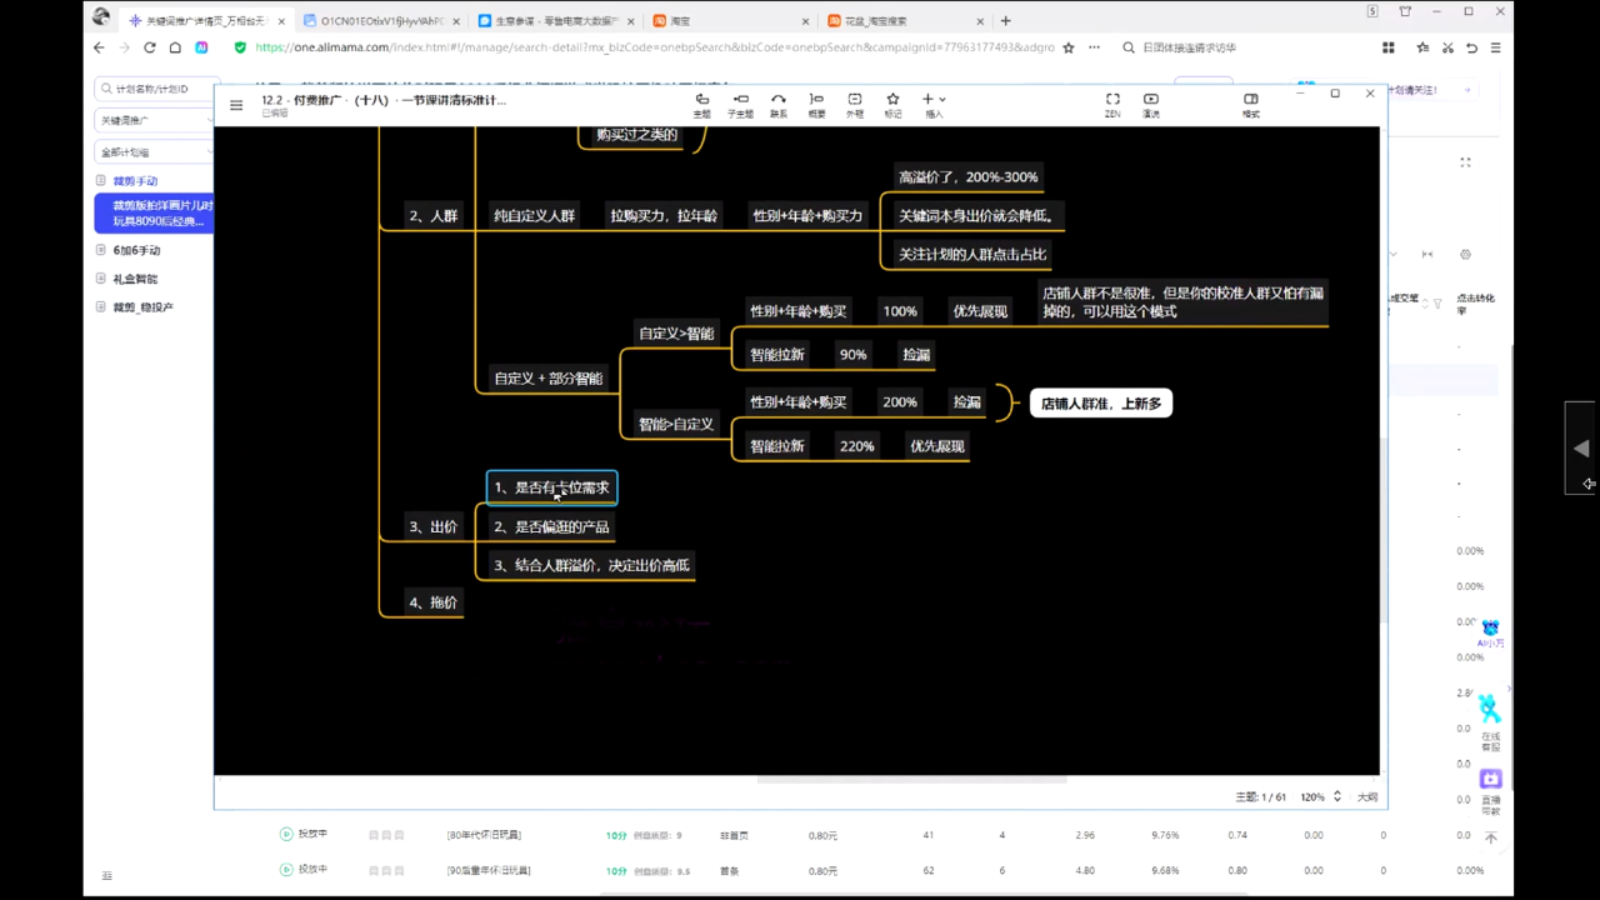
Task: Enter ZEN fullscreen mode
Action: click(1112, 100)
